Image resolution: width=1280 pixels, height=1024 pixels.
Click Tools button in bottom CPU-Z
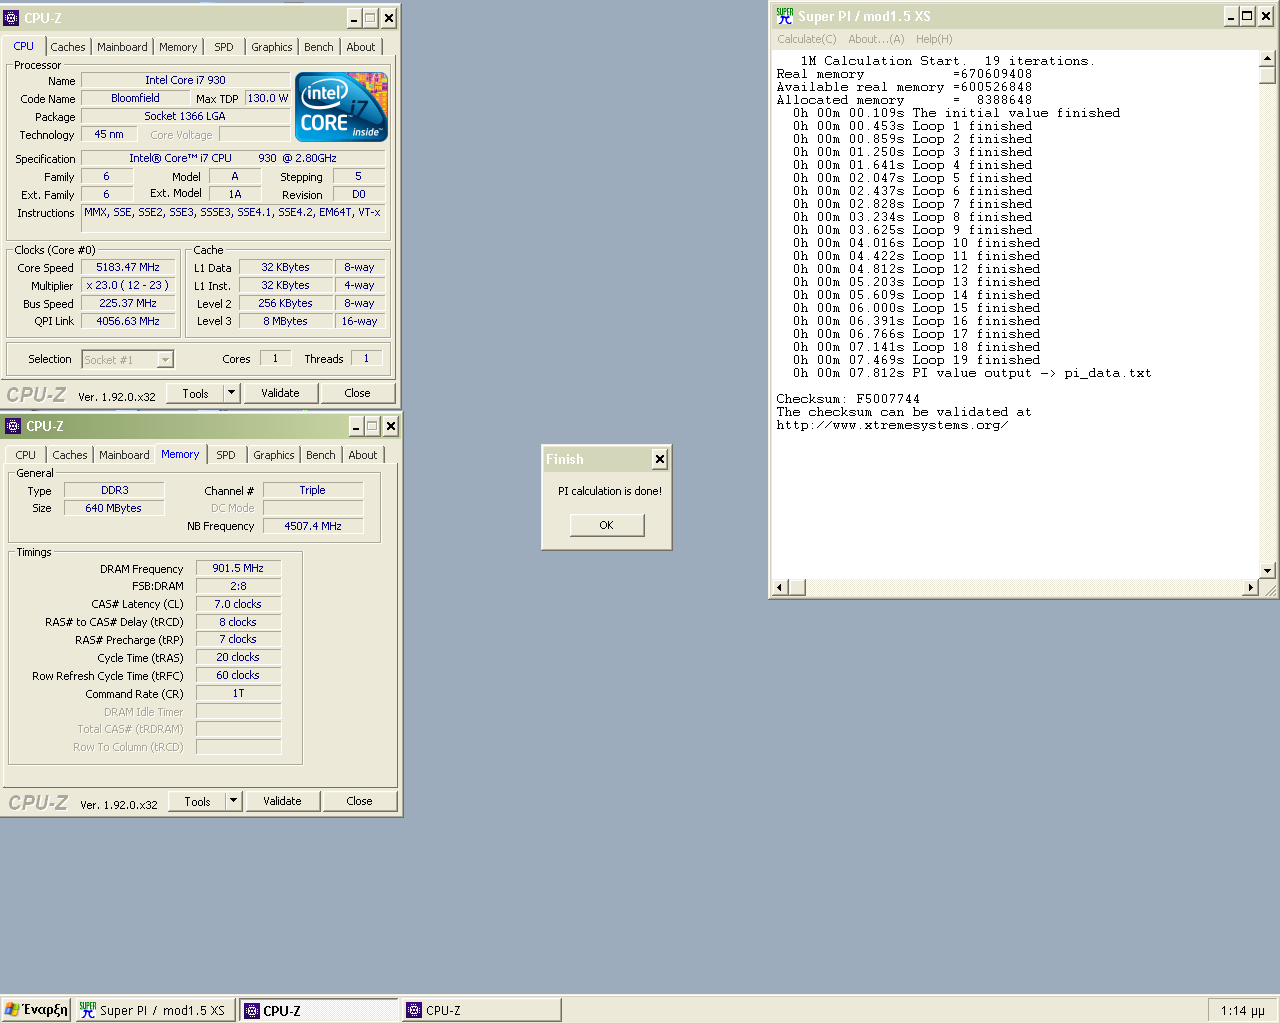click(x=198, y=801)
